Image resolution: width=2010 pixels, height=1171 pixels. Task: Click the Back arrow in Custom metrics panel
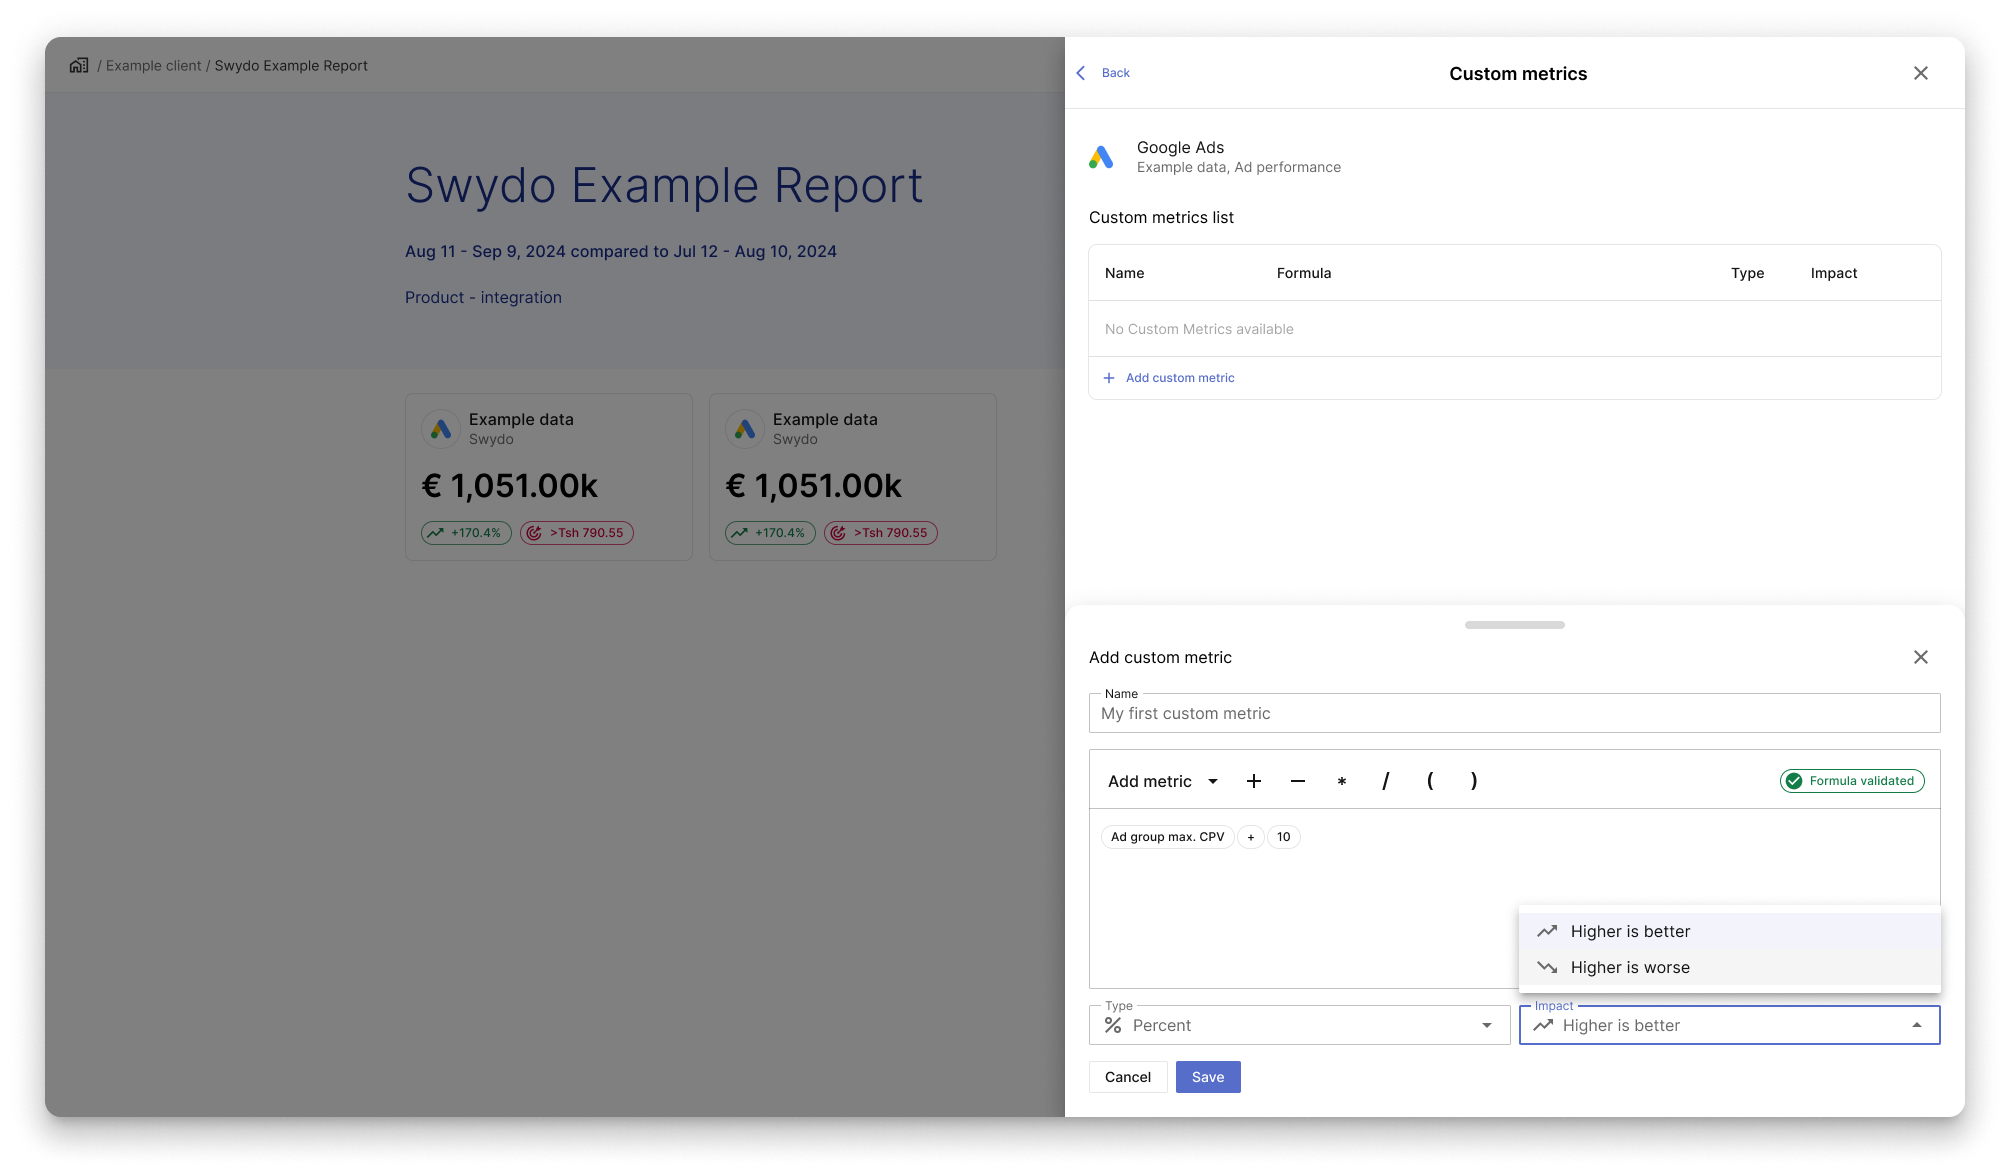pos(1081,73)
